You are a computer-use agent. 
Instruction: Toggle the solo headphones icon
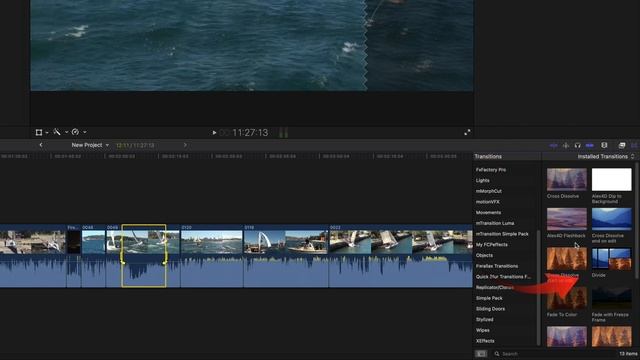coord(577,145)
